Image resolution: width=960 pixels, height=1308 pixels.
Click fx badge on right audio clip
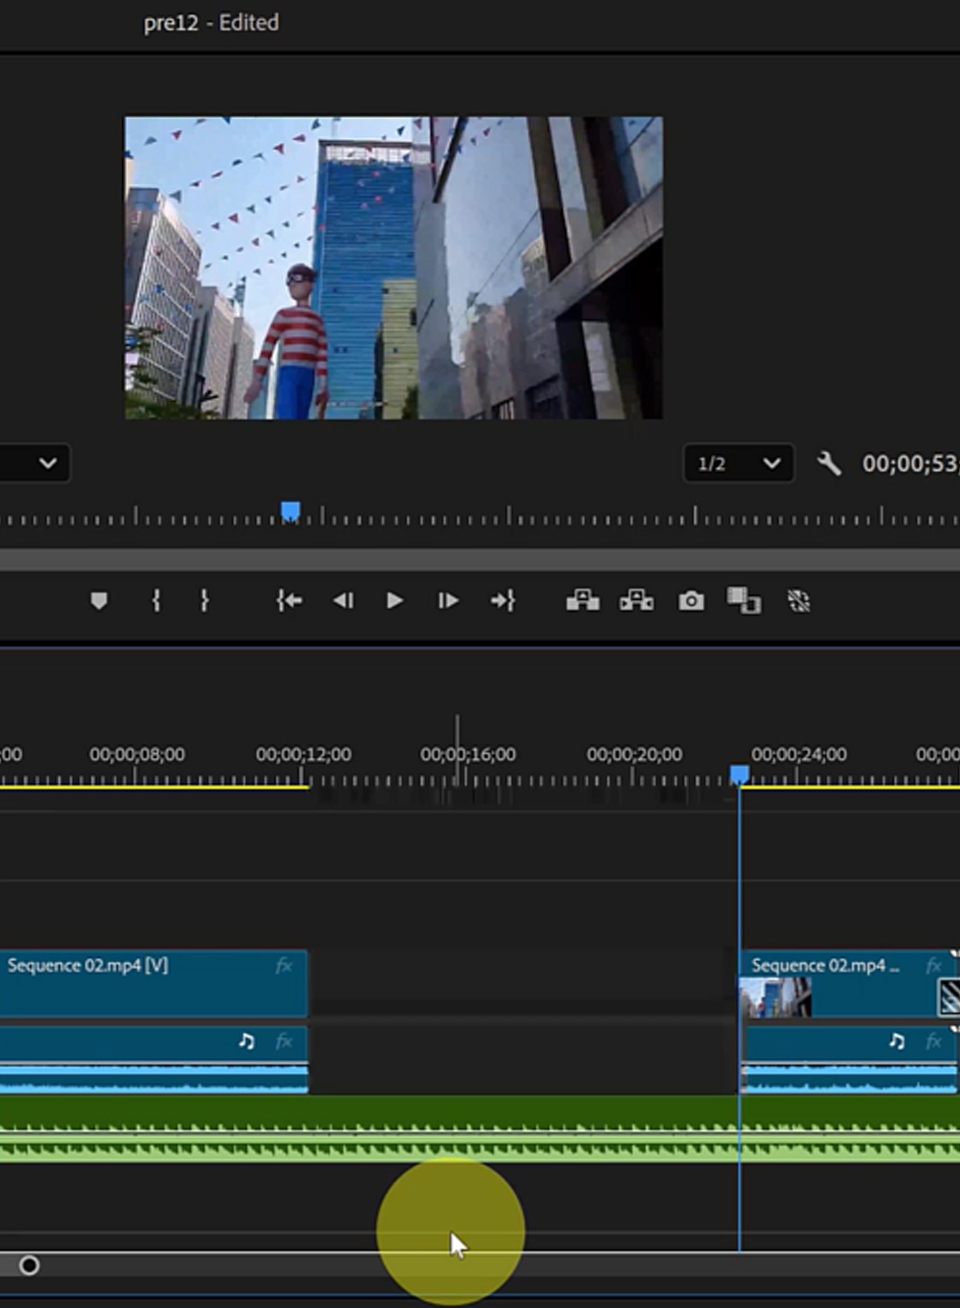coord(933,1041)
